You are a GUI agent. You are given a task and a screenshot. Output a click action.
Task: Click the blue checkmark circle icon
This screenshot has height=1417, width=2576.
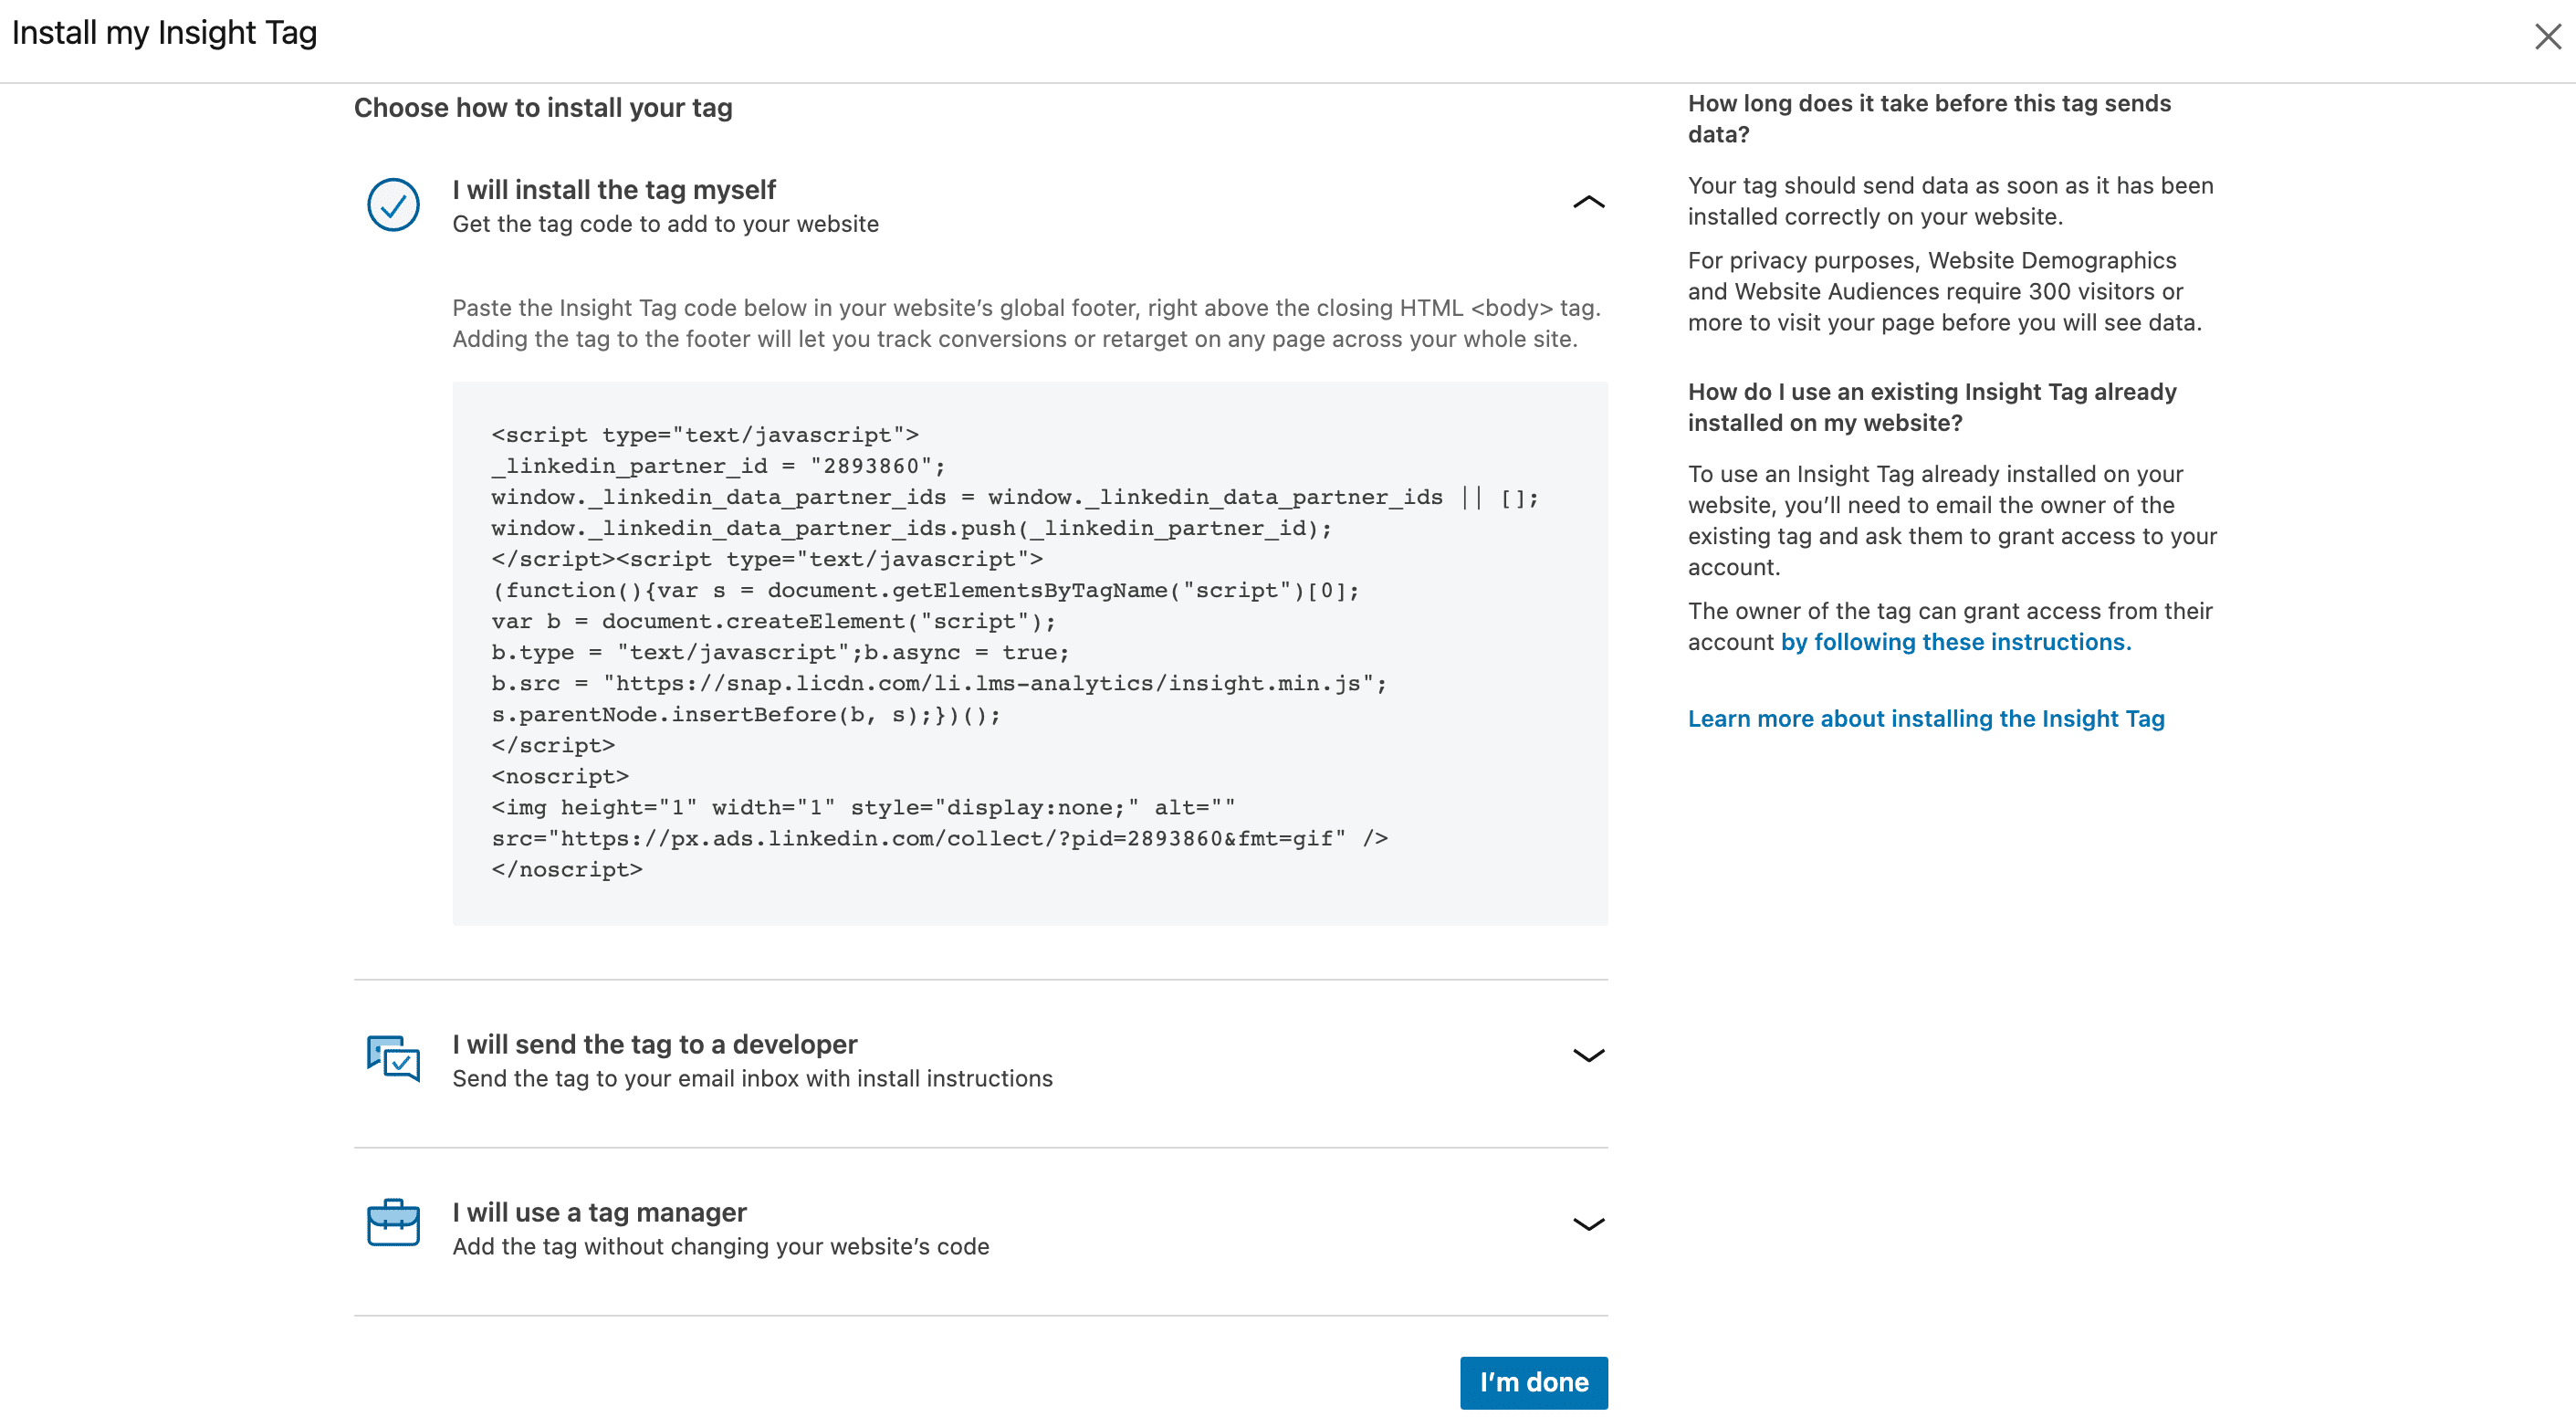(393, 205)
